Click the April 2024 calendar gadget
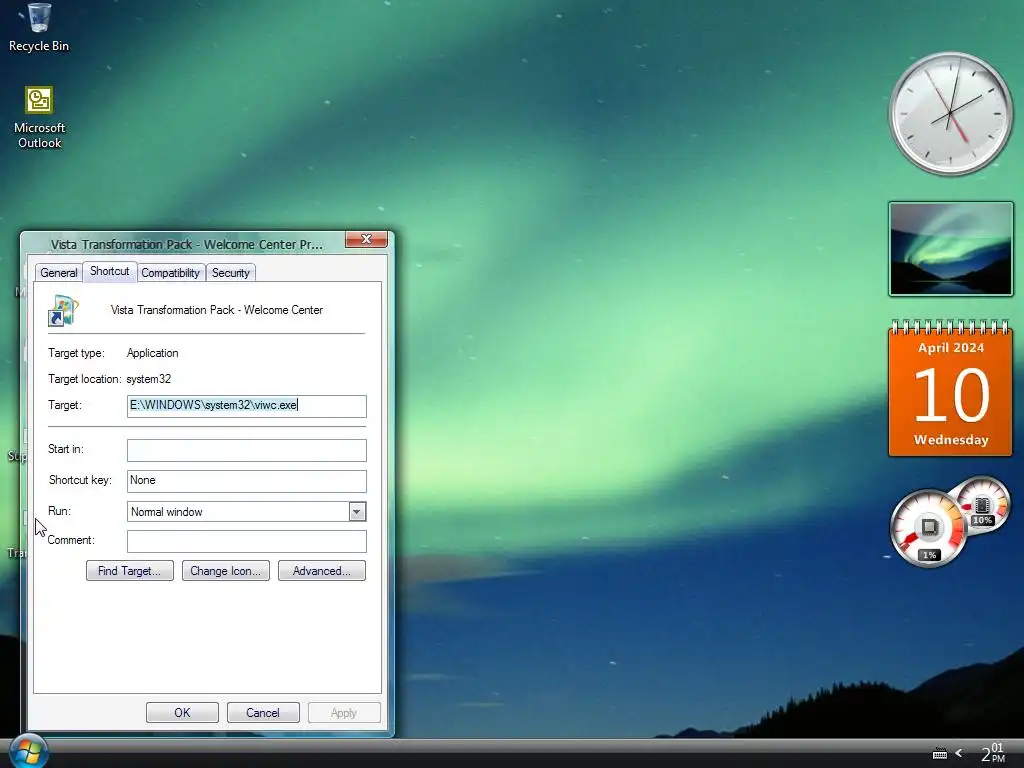The height and width of the screenshot is (768, 1024). (950, 387)
